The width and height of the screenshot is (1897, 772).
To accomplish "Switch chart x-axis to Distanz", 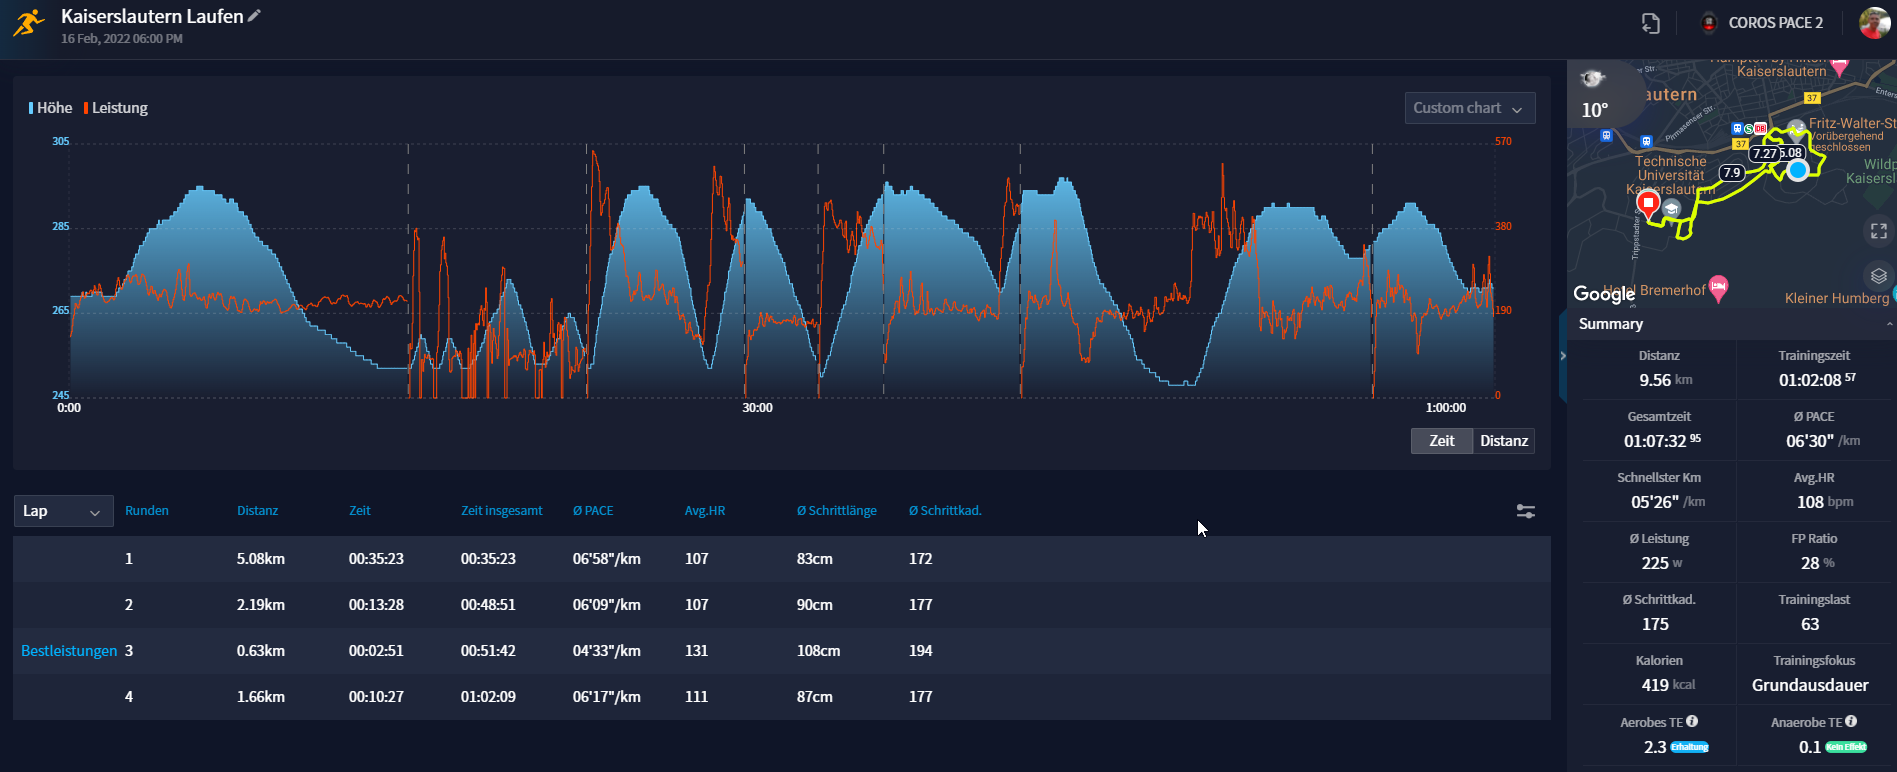I will coord(1503,441).
